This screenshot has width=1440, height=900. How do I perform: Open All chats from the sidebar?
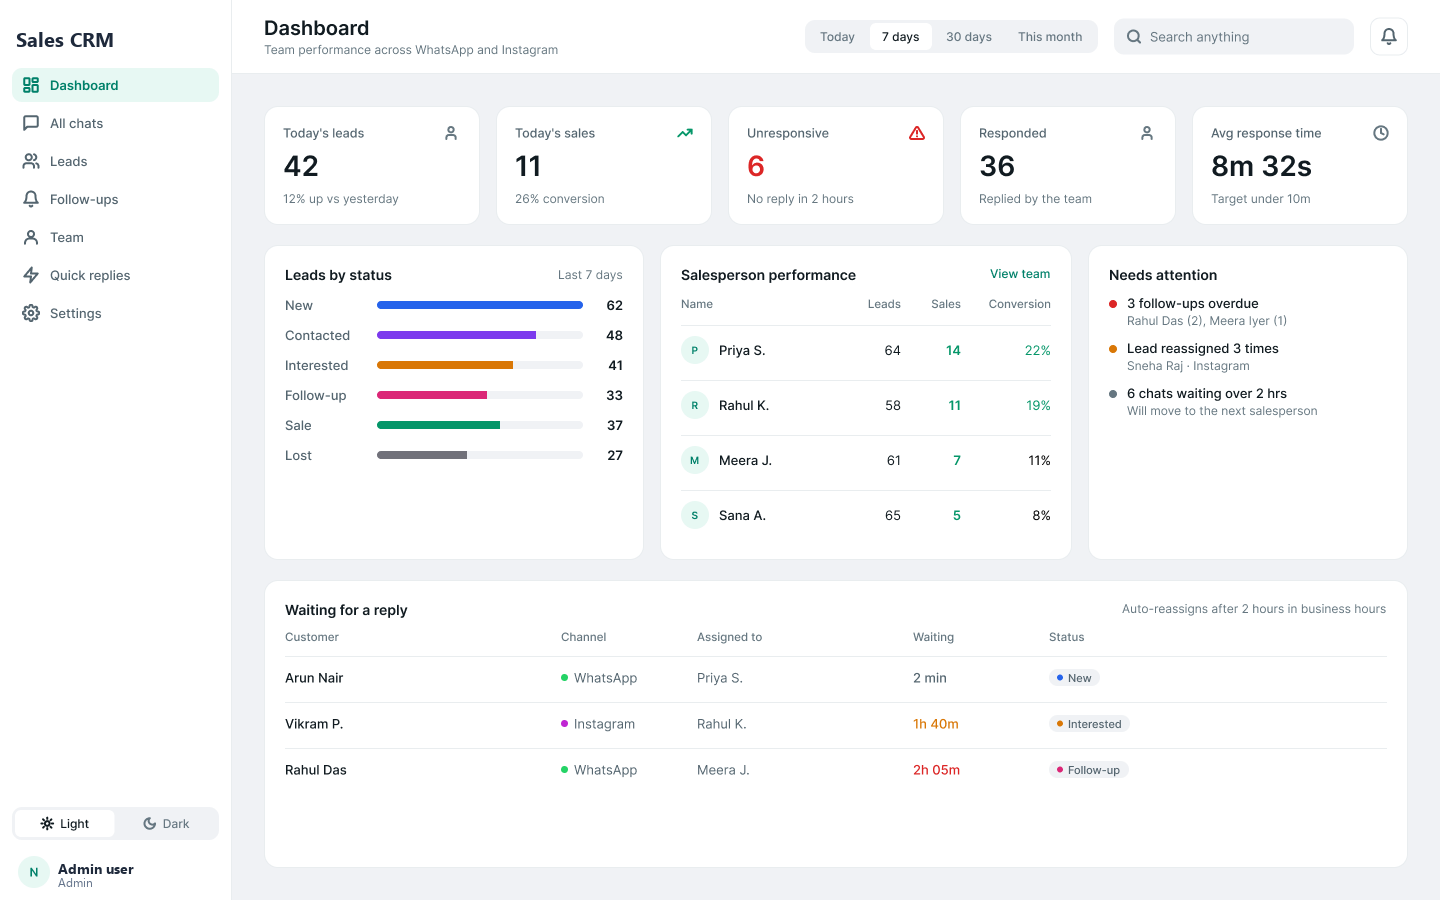tap(115, 123)
